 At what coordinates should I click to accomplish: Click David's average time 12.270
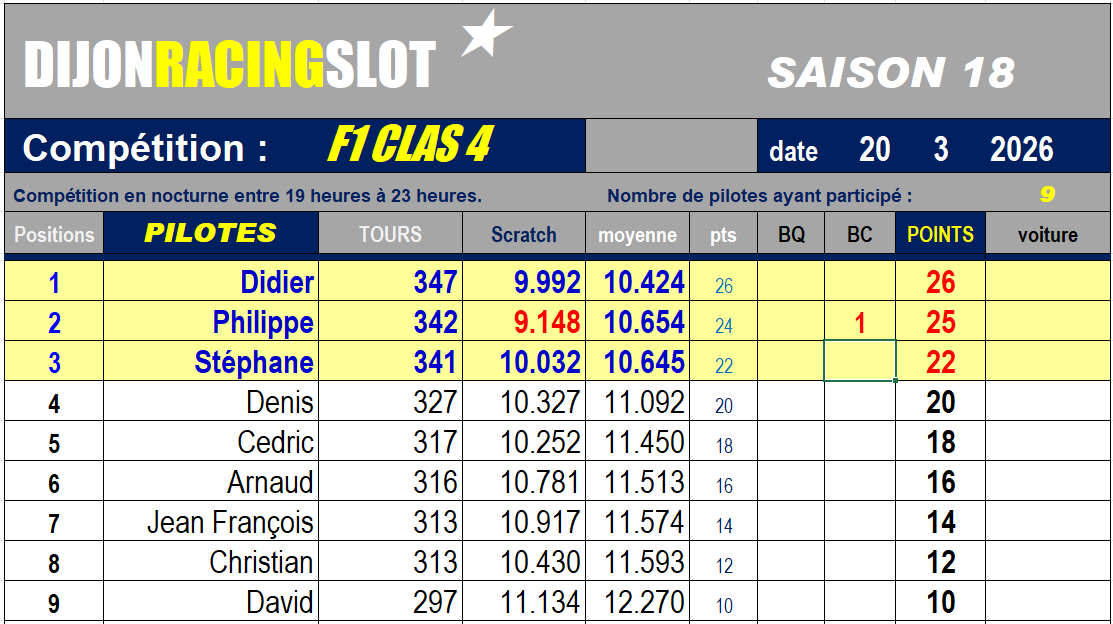pyautogui.click(x=644, y=603)
